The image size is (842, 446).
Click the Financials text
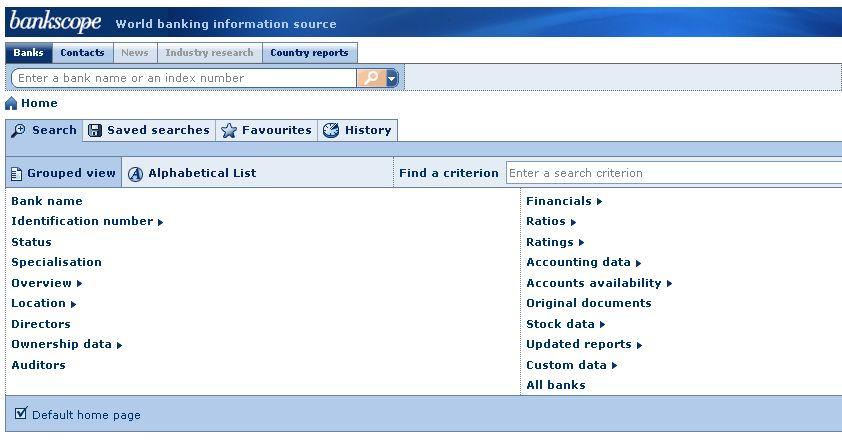click(x=559, y=201)
